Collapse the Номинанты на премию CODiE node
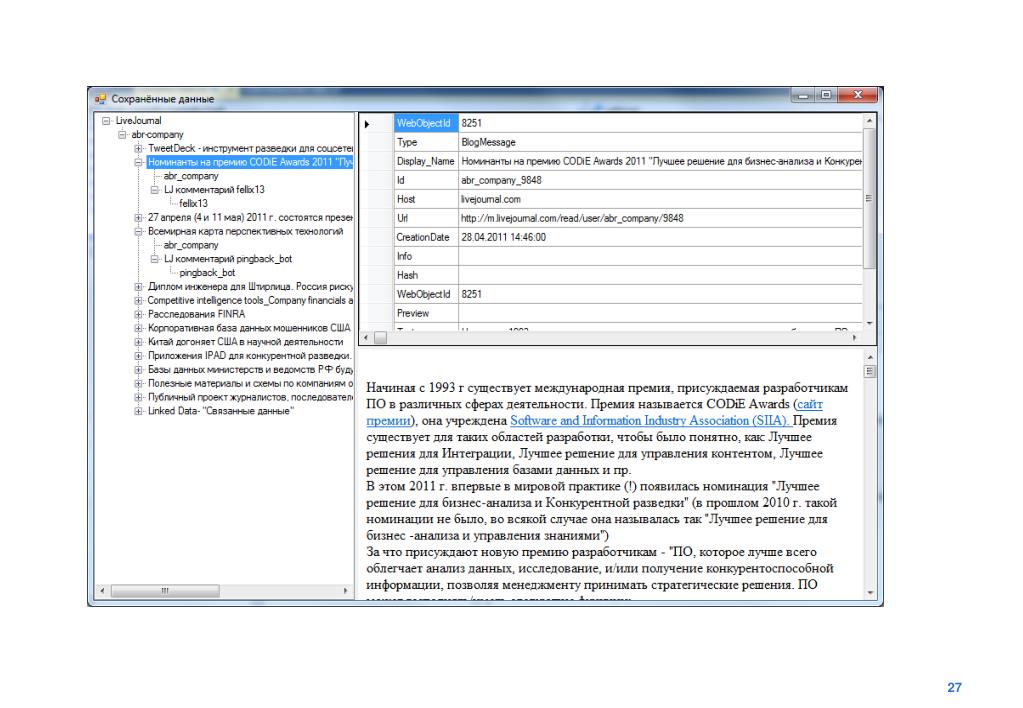This screenshot has height=708, width=1023. (x=138, y=162)
